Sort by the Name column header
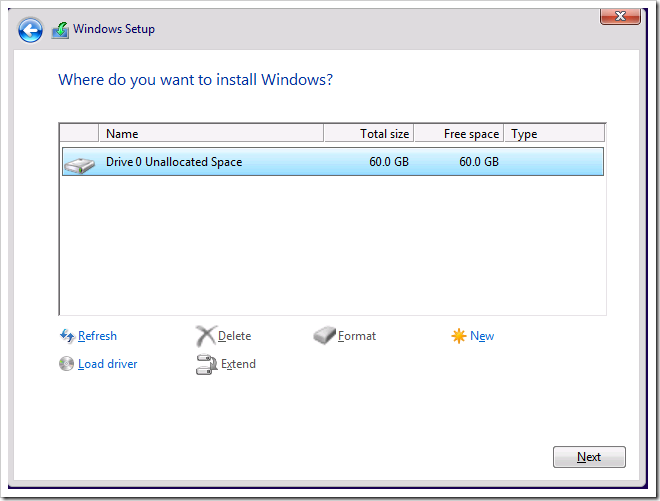 tap(210, 134)
